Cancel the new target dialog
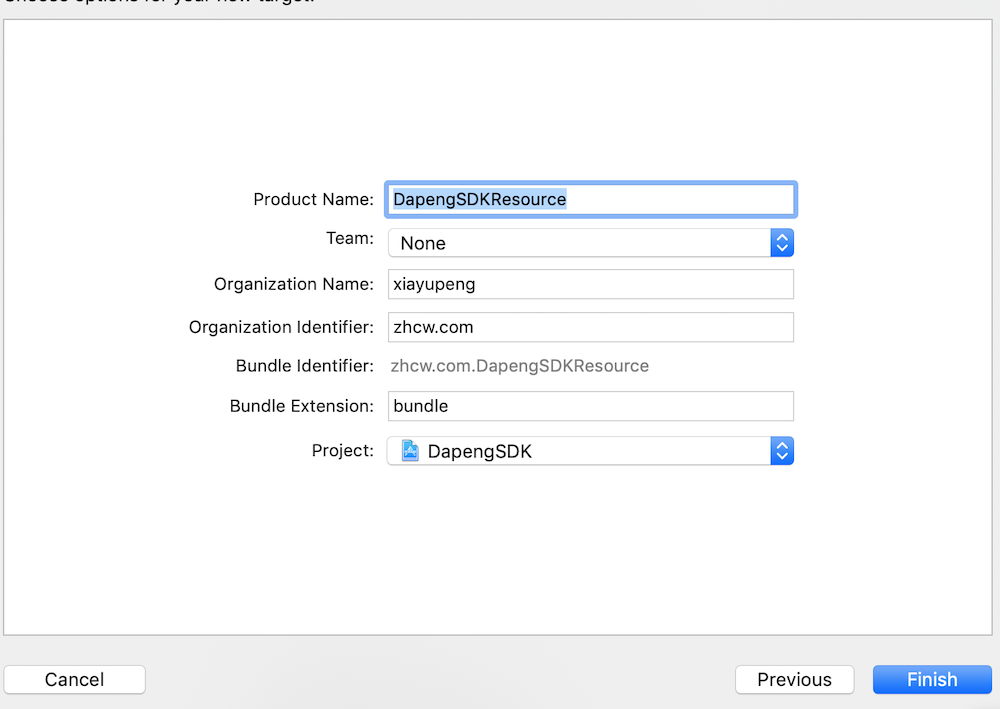Viewport: 1000px width, 709px height. pos(74,679)
